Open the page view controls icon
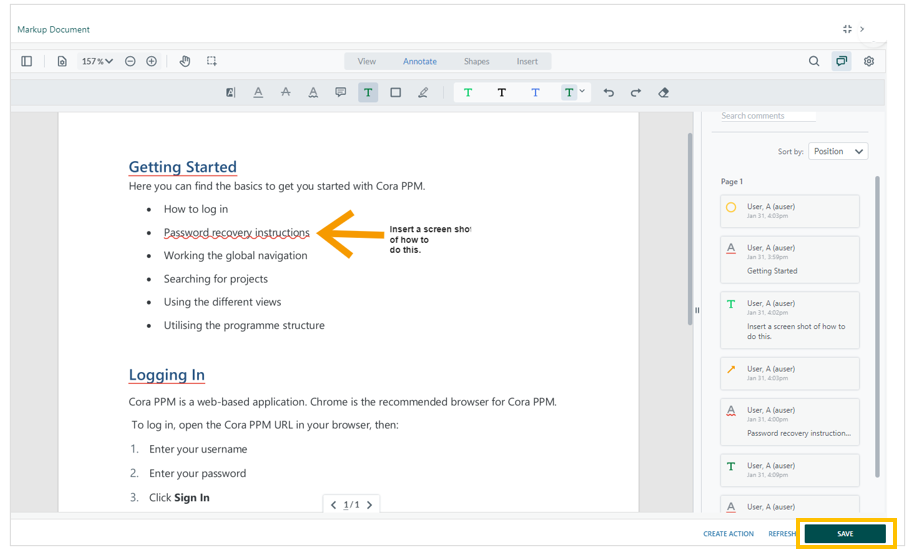This screenshot has width=909, height=554. click(62, 61)
